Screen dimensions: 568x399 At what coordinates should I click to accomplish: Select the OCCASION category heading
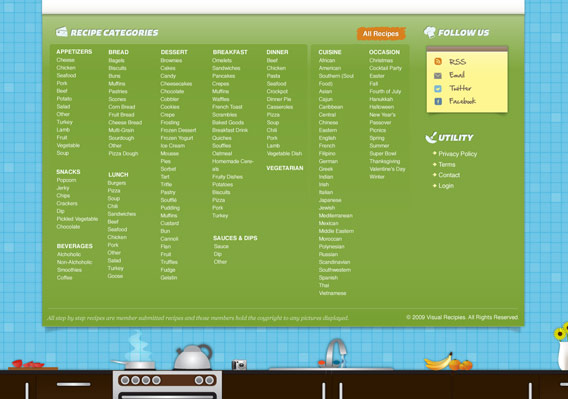[384, 52]
